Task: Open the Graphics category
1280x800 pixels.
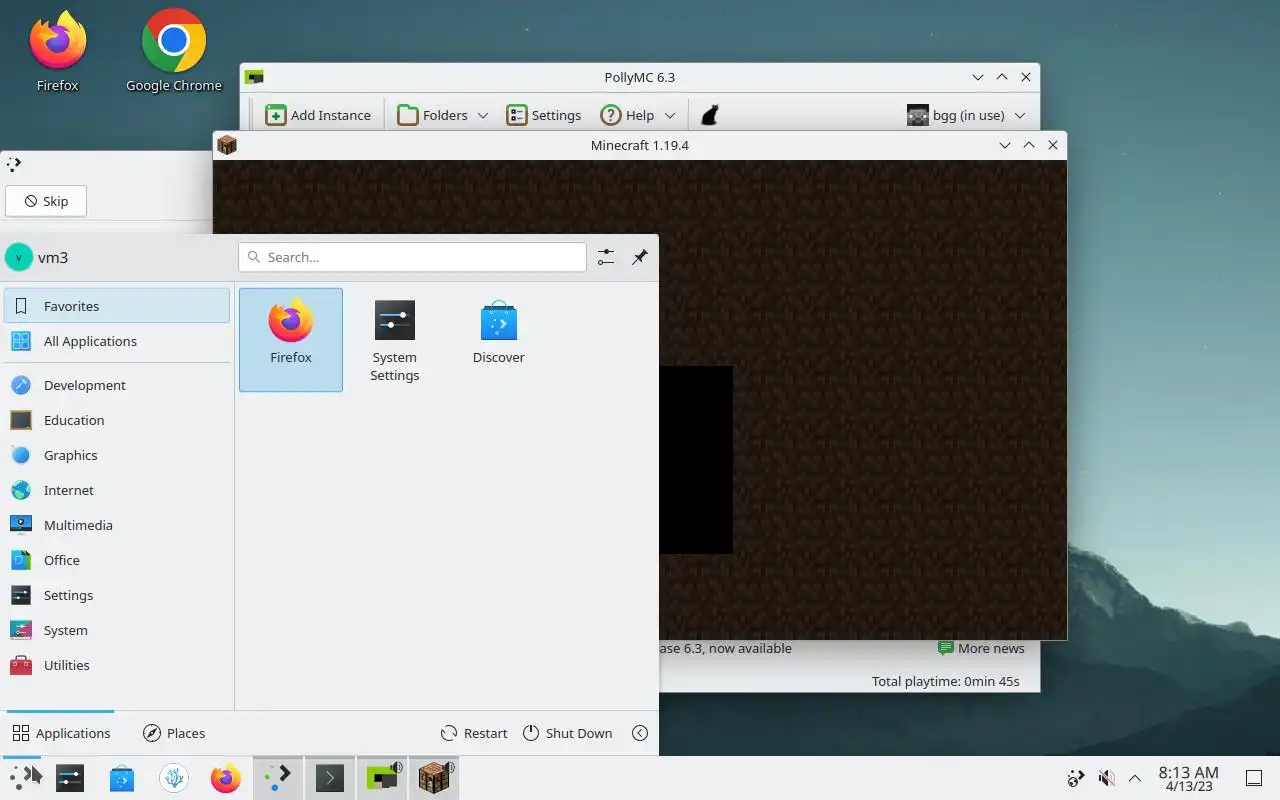Action: click(x=117, y=455)
